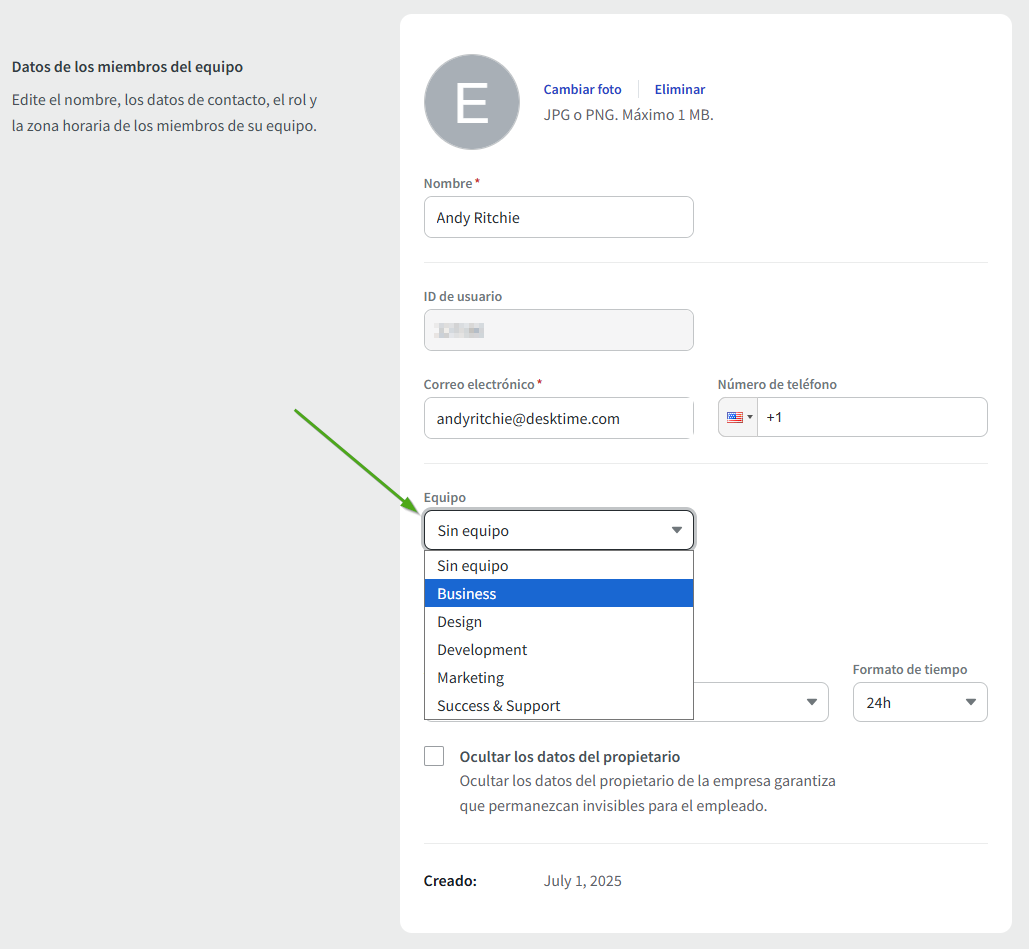Click the Eliminar photo link
This screenshot has width=1029, height=949.
click(x=680, y=89)
